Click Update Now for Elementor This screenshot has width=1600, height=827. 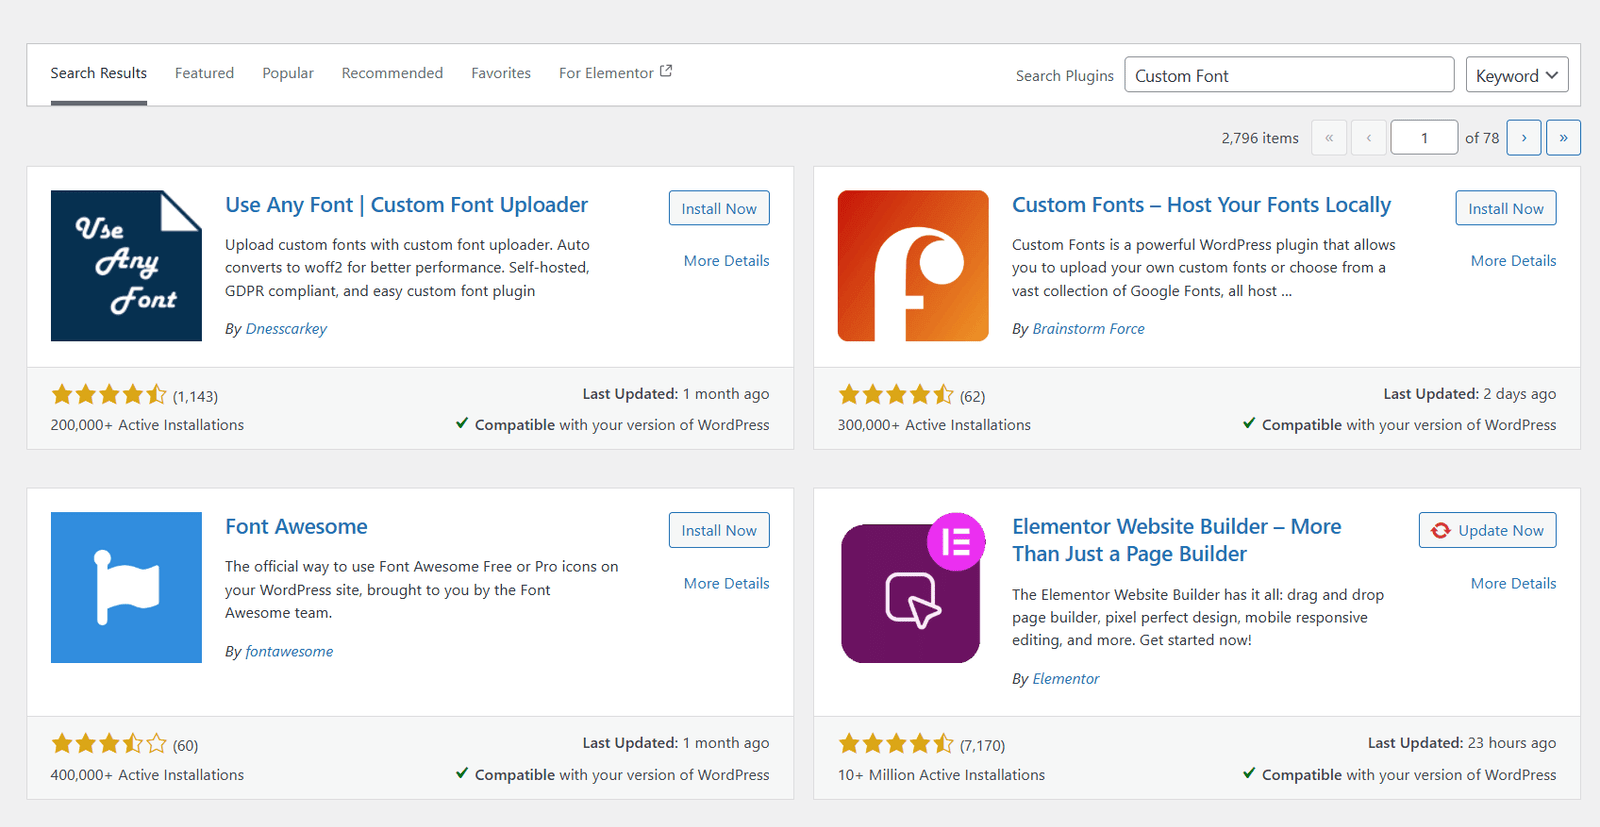tap(1487, 530)
